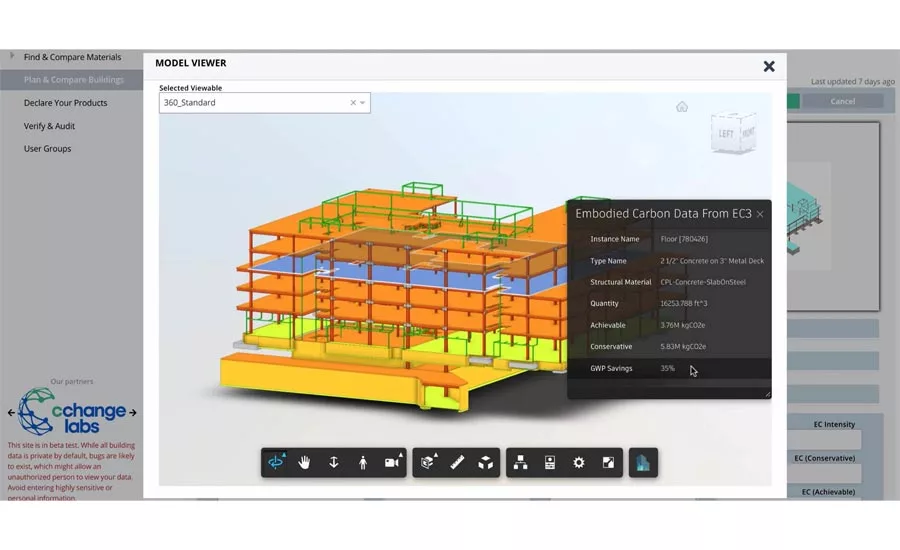The height and width of the screenshot is (550, 900).
Task: Toggle viewer Full screen icon
Action: click(x=608, y=462)
